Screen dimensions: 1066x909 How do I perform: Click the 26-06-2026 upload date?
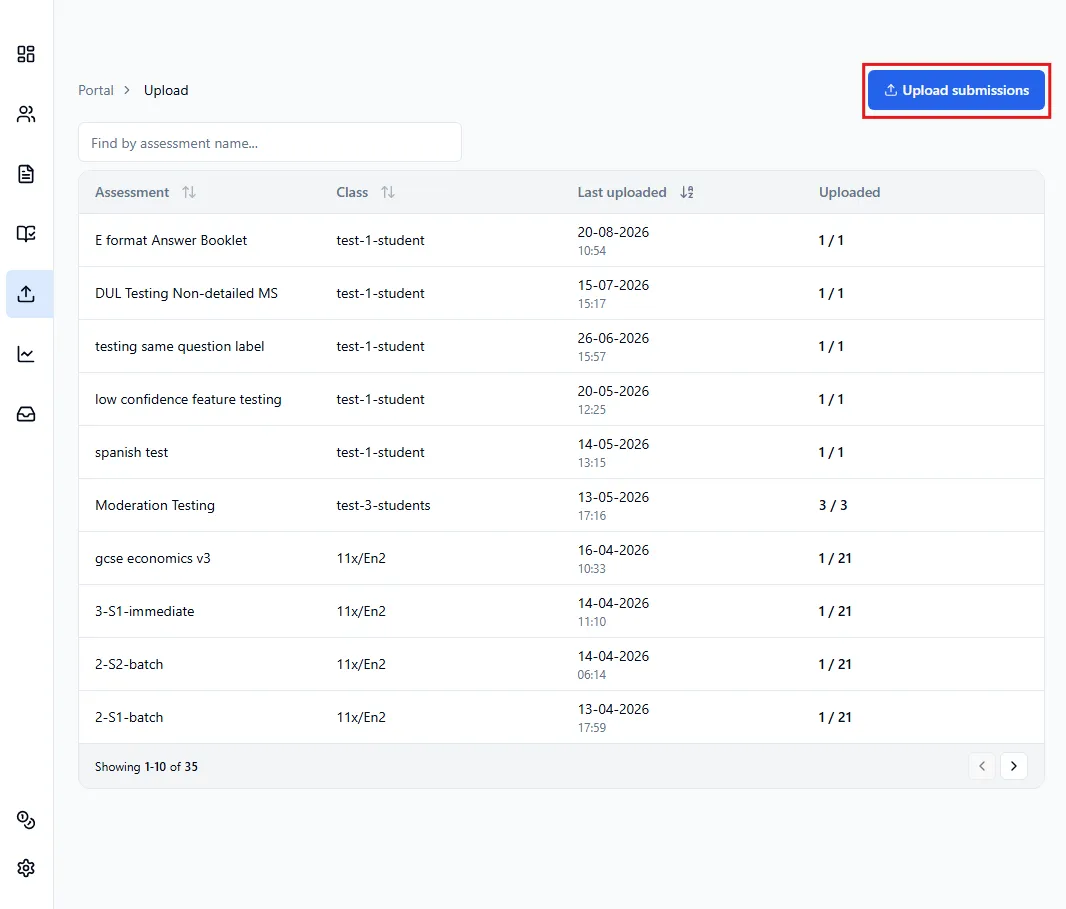[613, 339]
